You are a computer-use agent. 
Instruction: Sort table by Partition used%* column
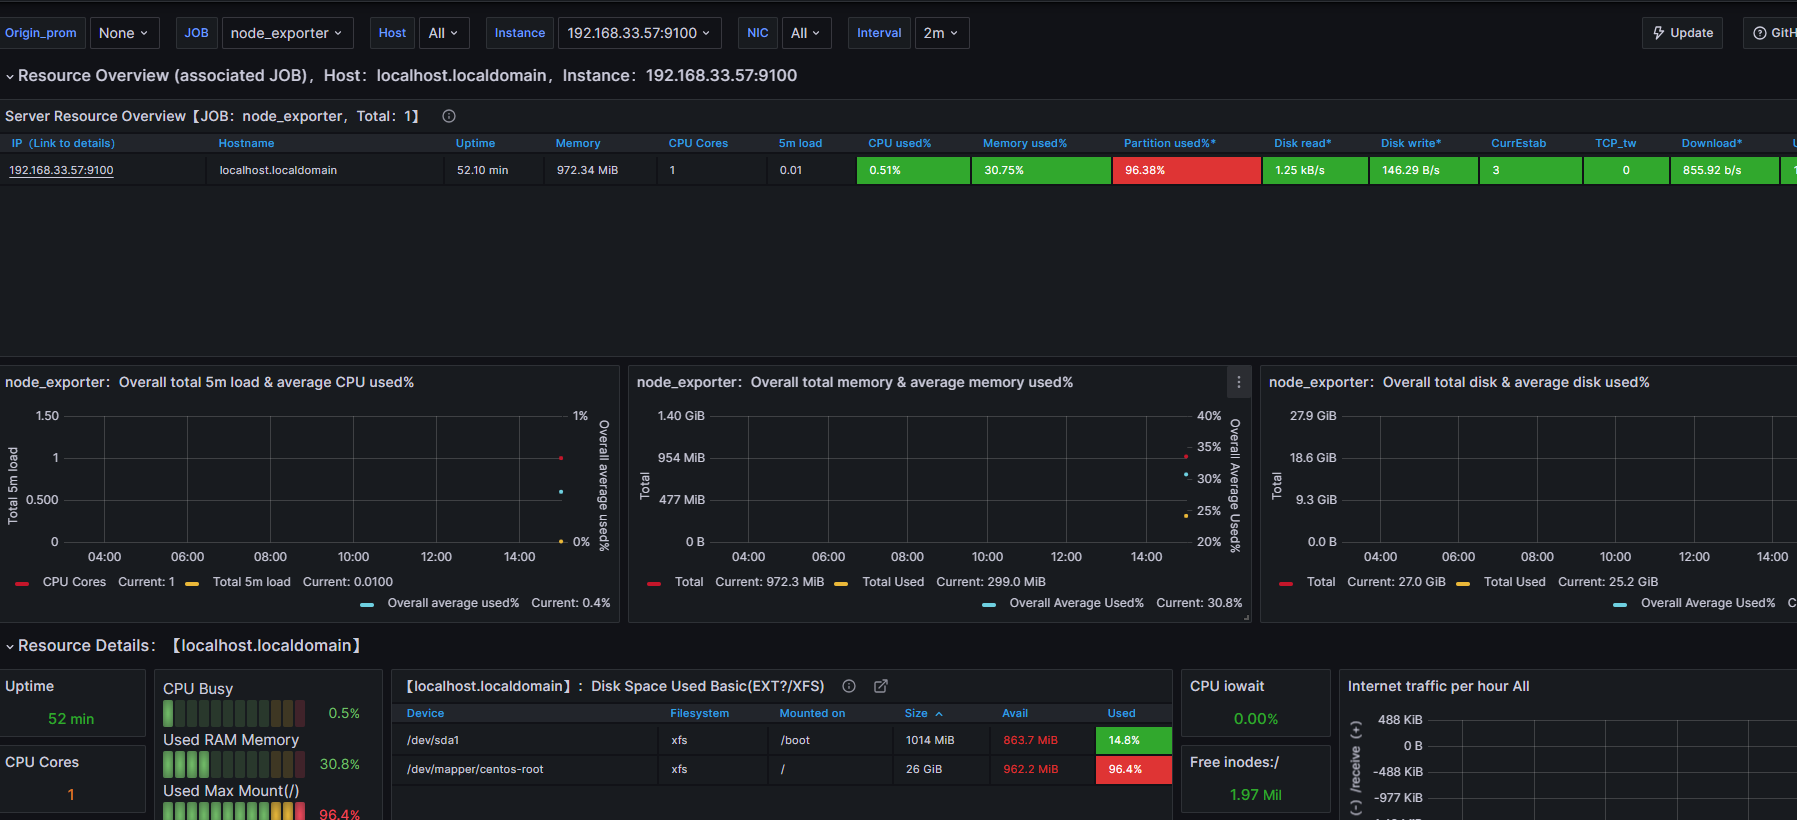[1169, 143]
